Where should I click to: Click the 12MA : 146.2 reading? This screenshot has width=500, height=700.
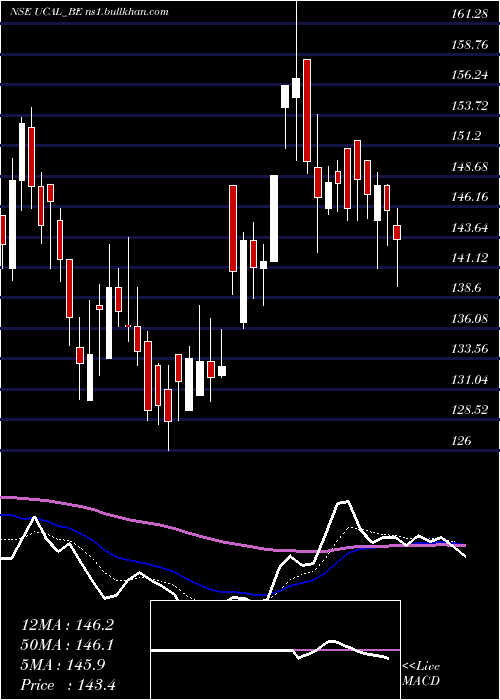(67, 625)
